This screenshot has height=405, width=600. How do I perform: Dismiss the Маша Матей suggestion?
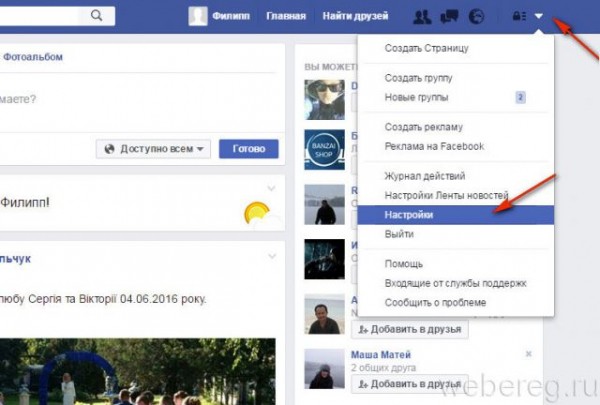(528, 354)
